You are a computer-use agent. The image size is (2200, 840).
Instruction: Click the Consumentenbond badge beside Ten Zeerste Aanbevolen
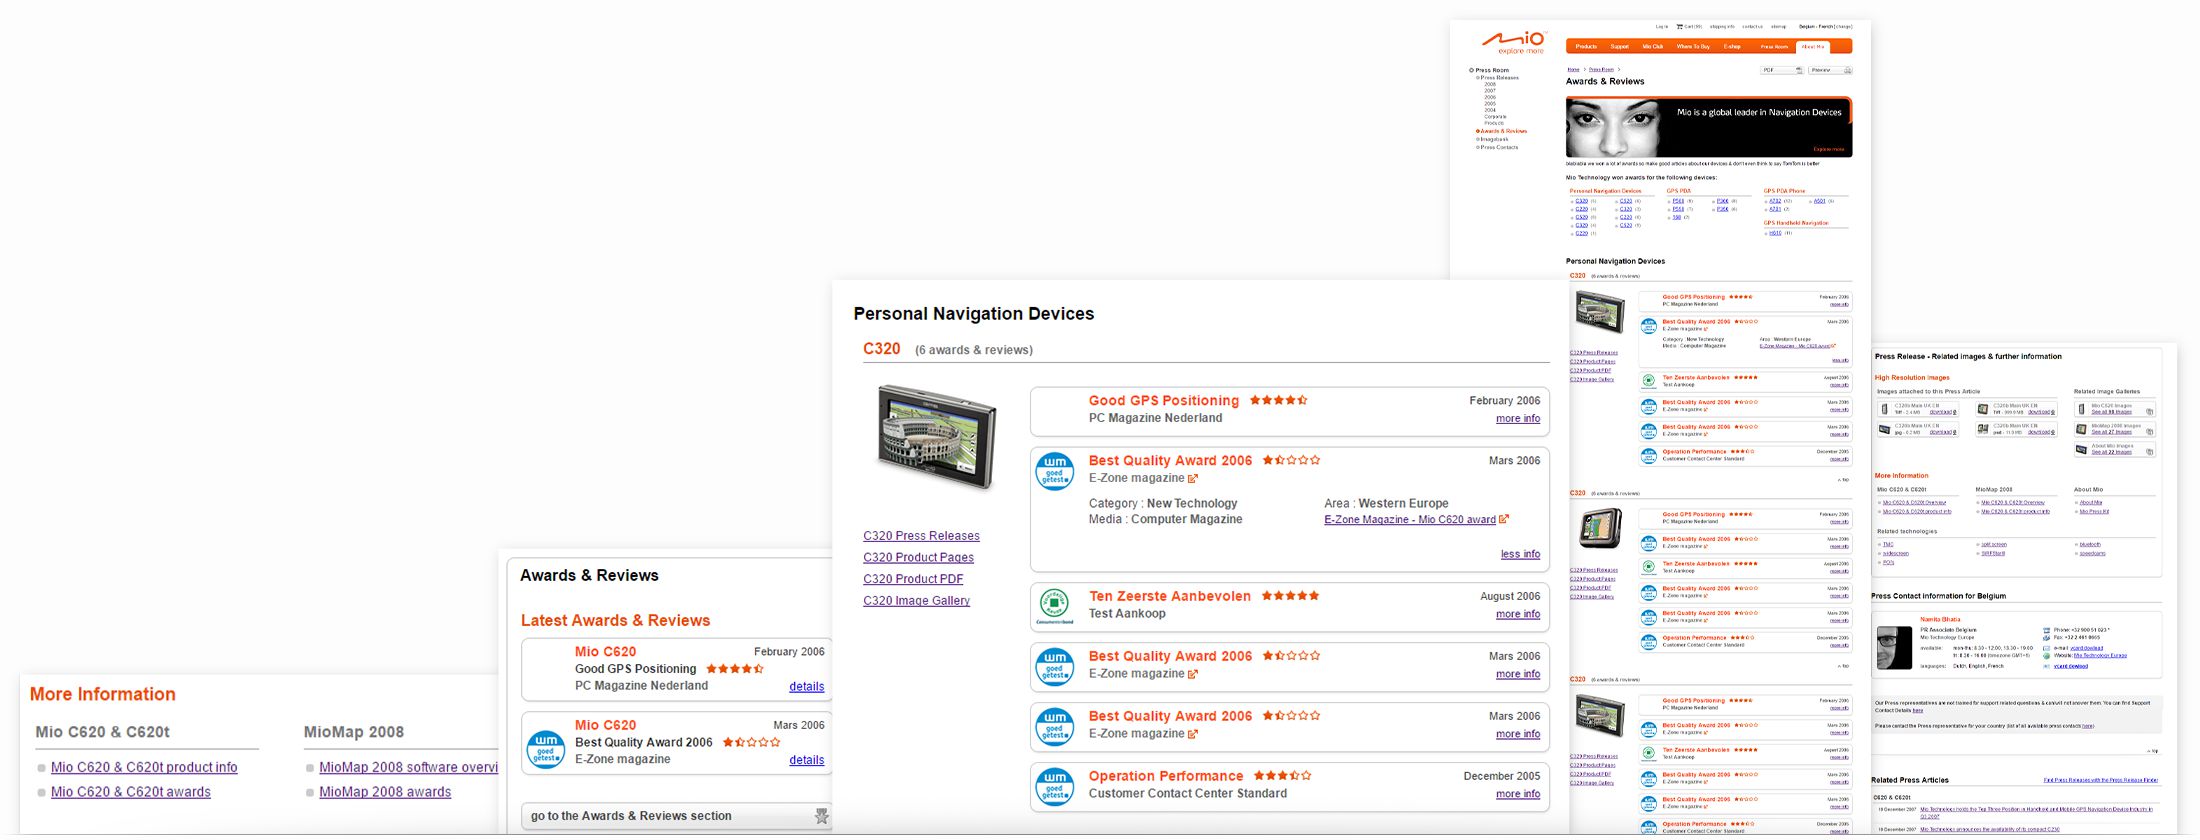[x=1055, y=607]
